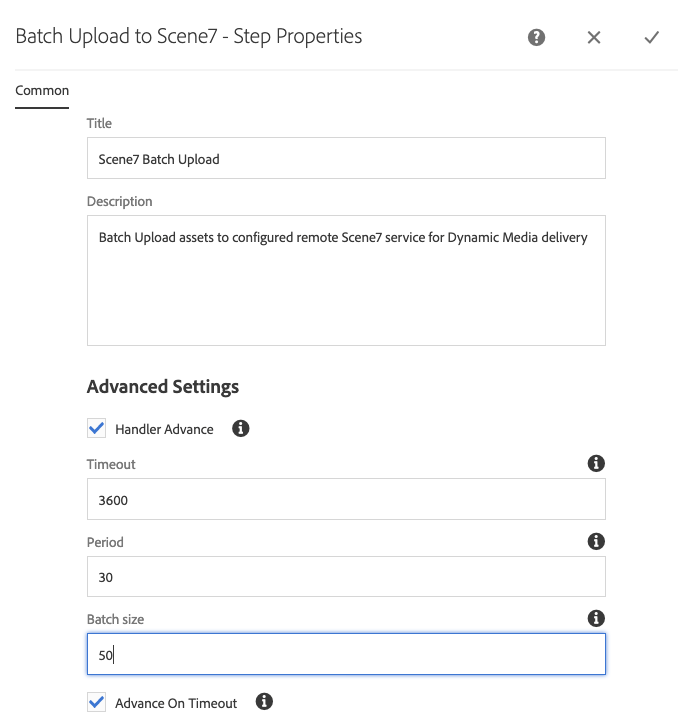The width and height of the screenshot is (692, 728).
Task: Click the Batch size input field
Action: pyautogui.click(x=346, y=656)
